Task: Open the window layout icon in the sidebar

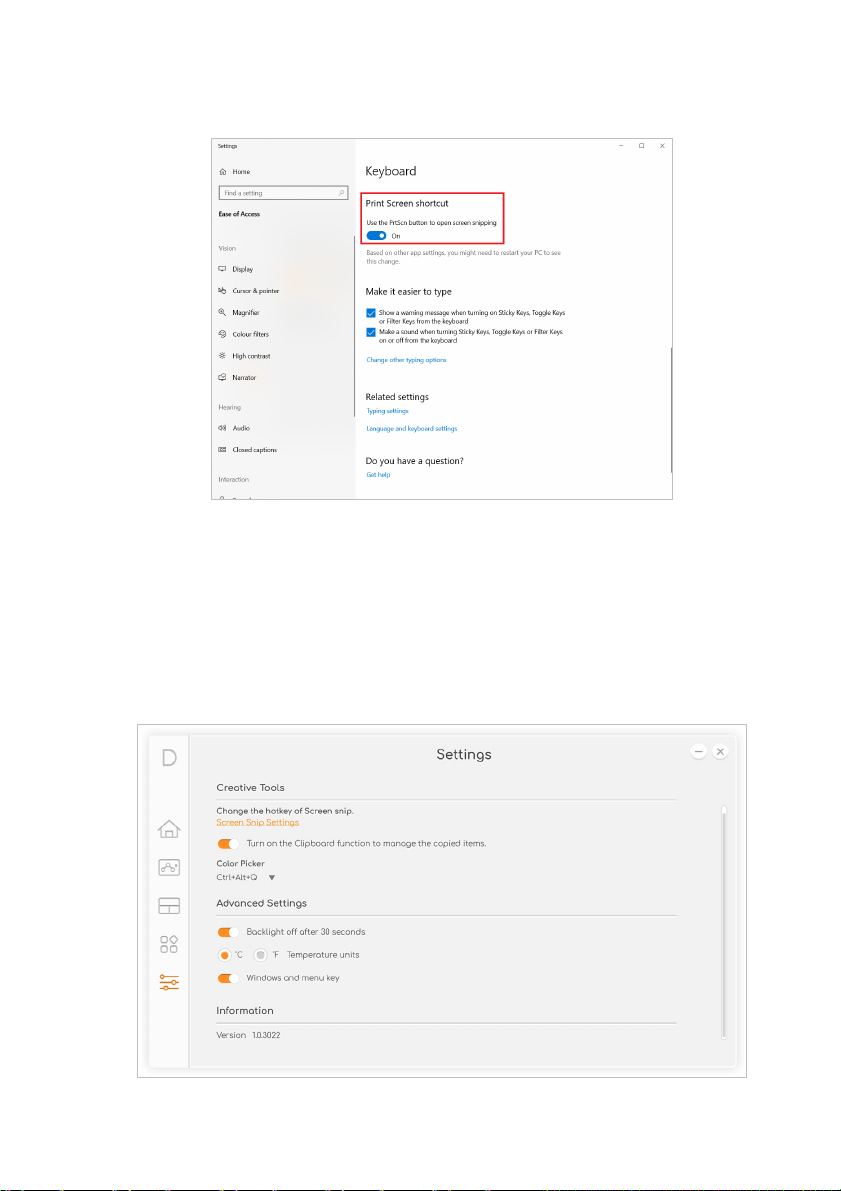Action: [x=169, y=906]
